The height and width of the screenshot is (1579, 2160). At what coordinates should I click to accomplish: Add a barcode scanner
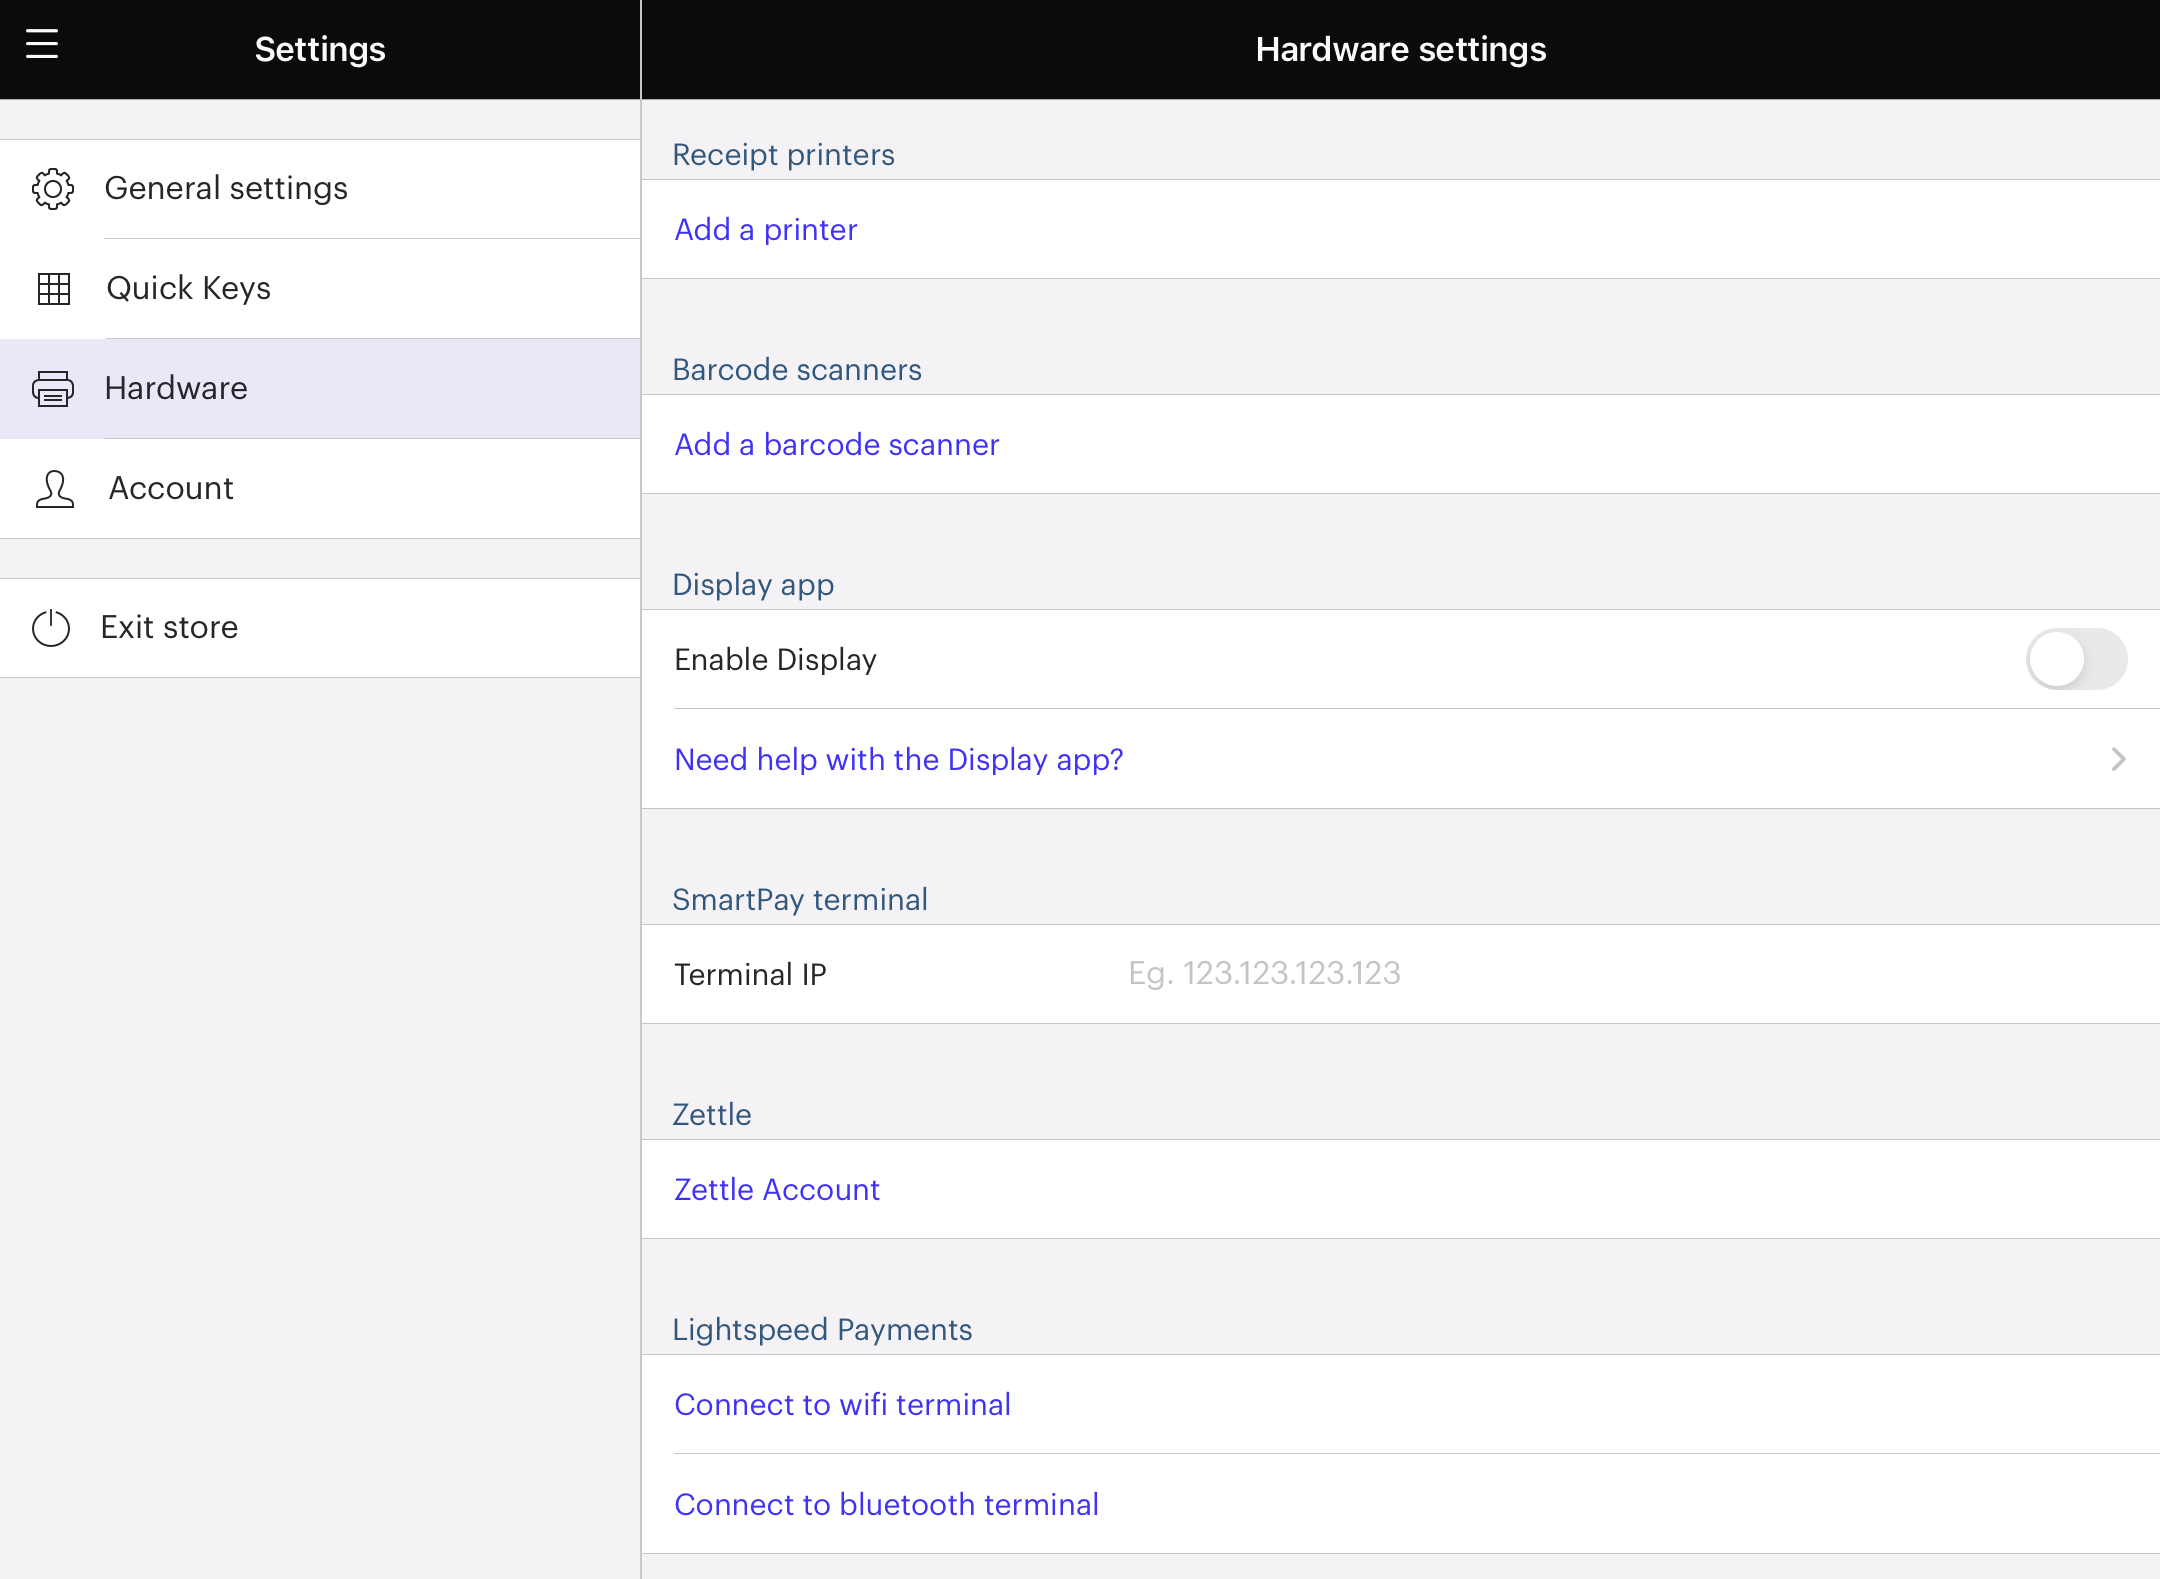836,444
